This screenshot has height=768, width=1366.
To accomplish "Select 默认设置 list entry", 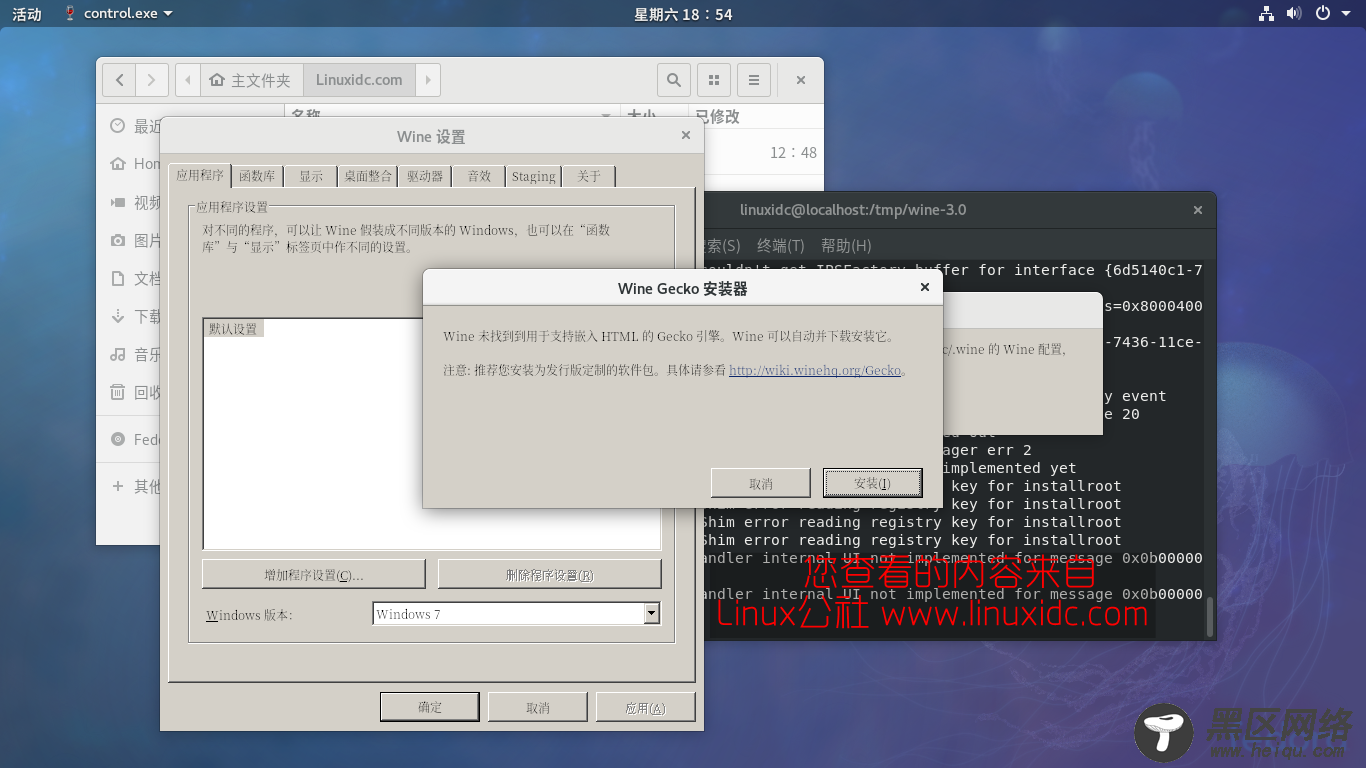I will pos(233,328).
